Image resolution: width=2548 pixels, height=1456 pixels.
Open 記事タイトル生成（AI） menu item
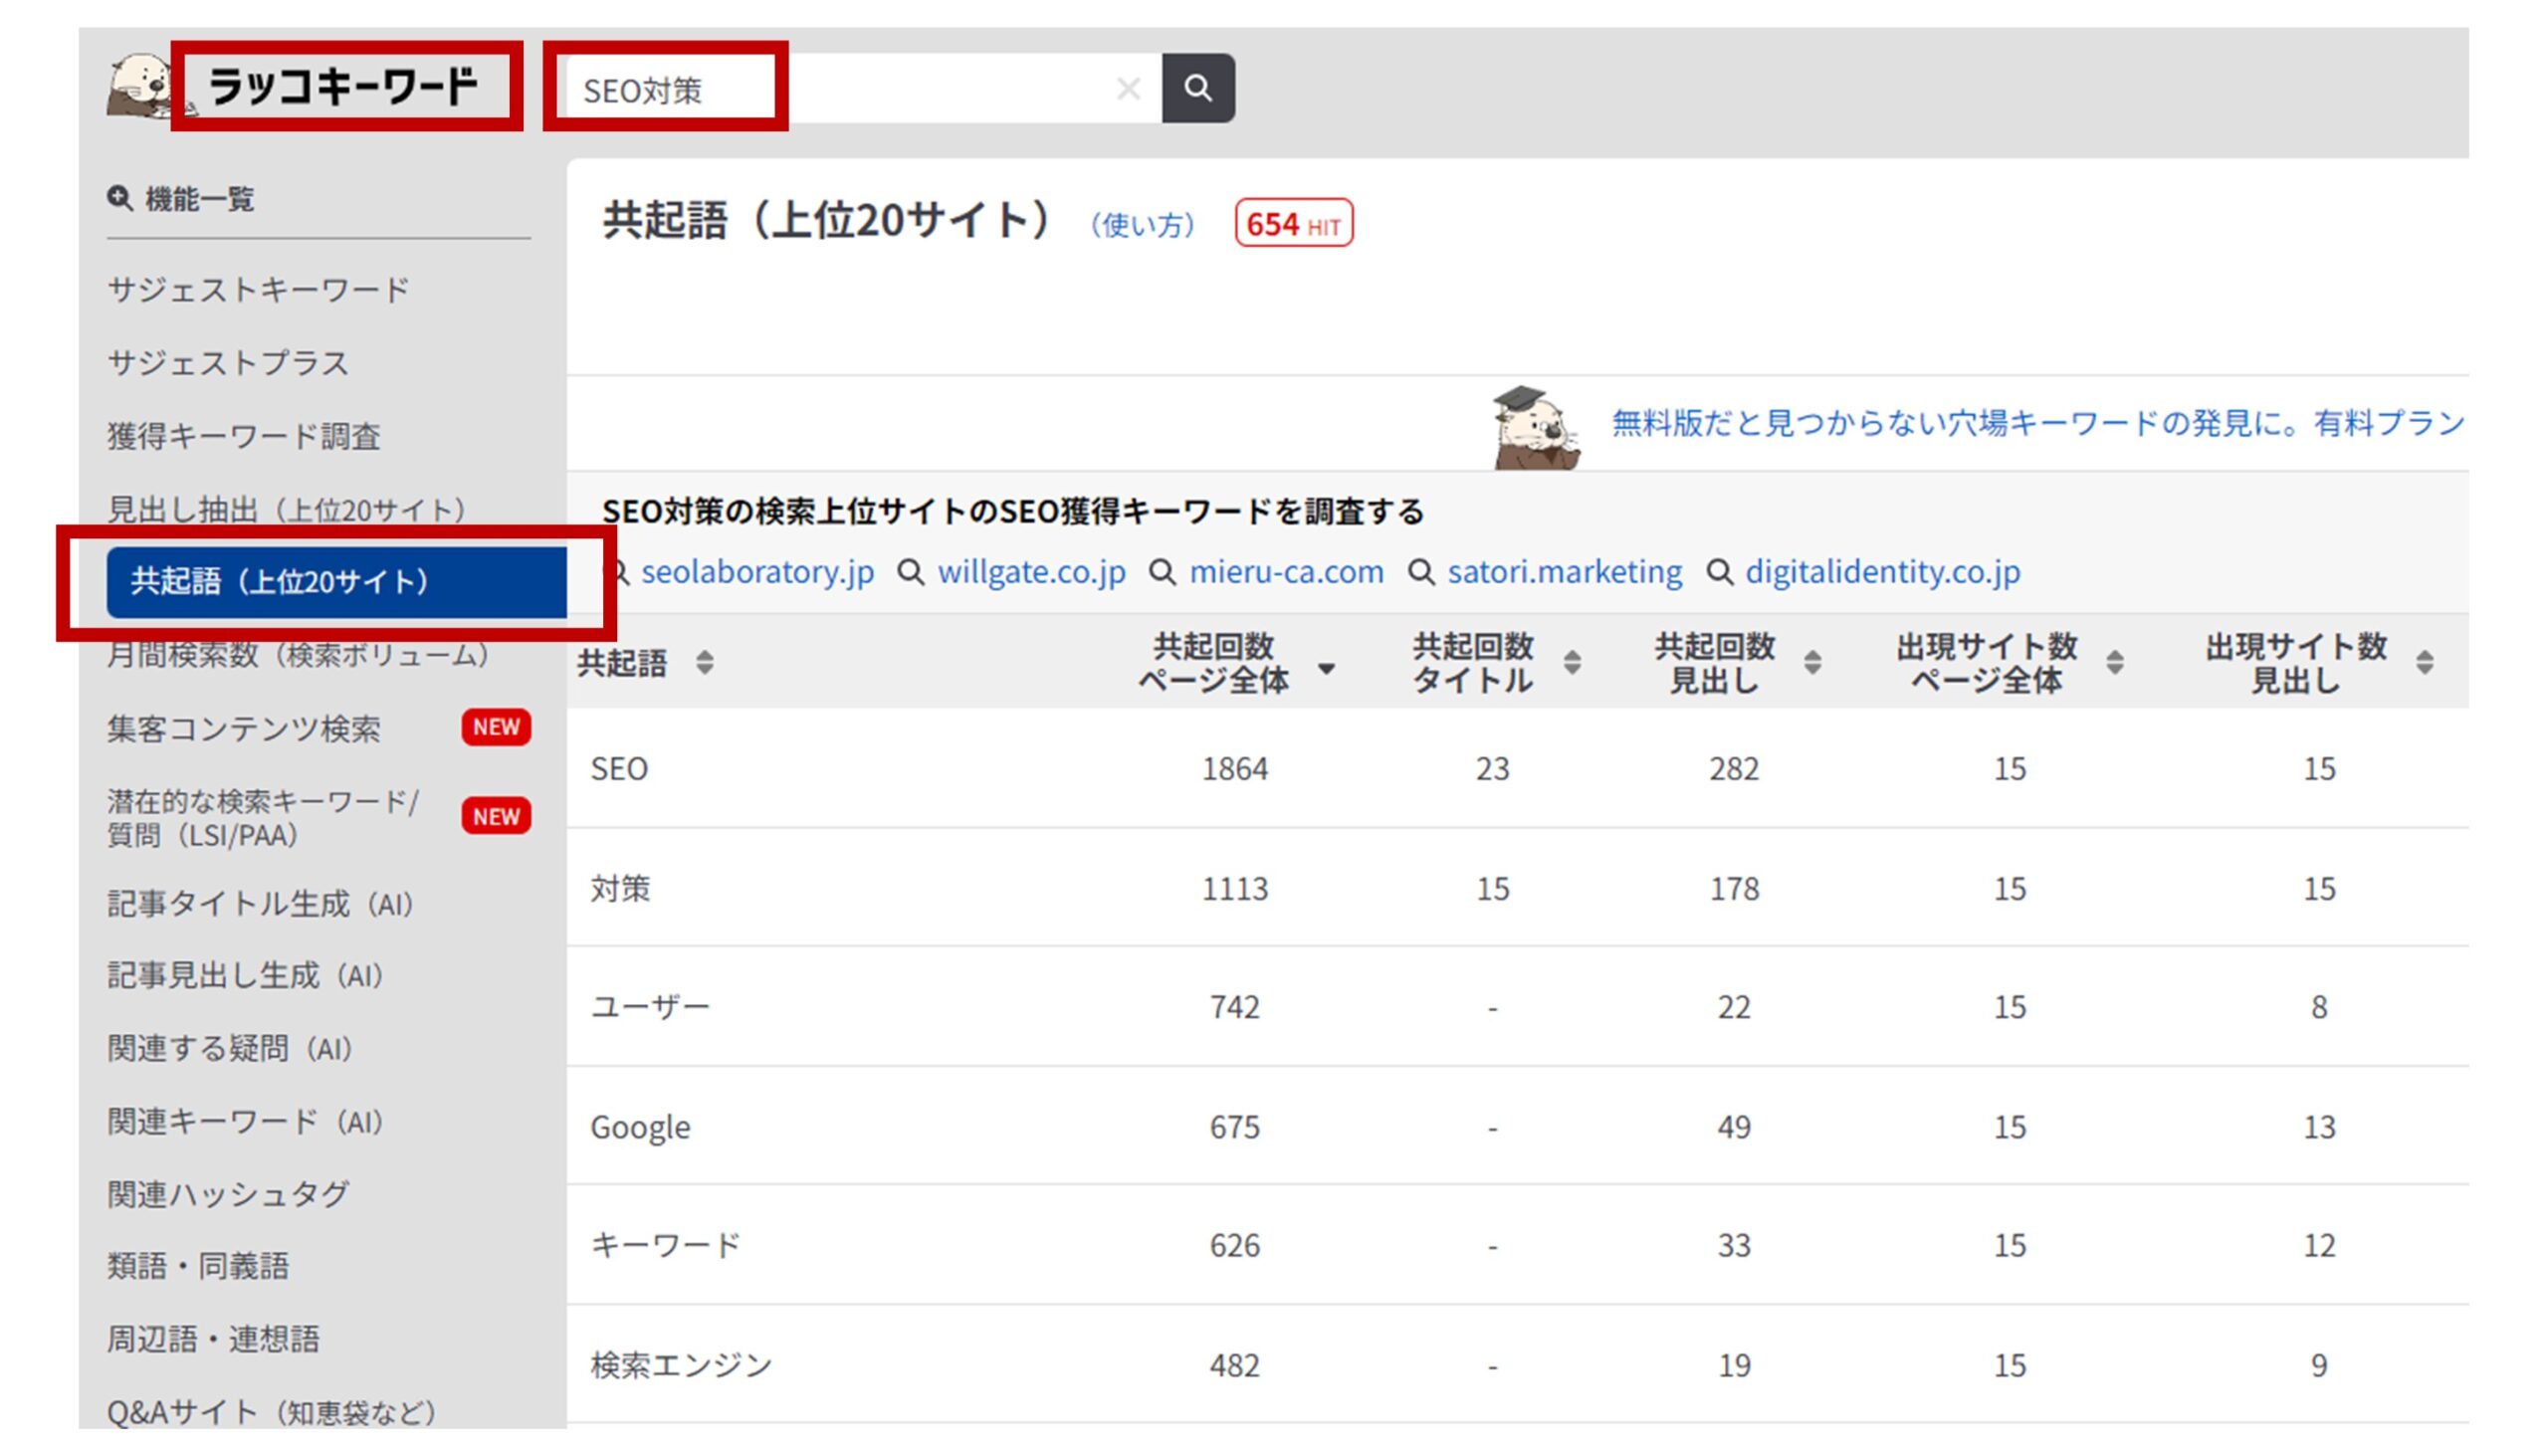coord(261,904)
